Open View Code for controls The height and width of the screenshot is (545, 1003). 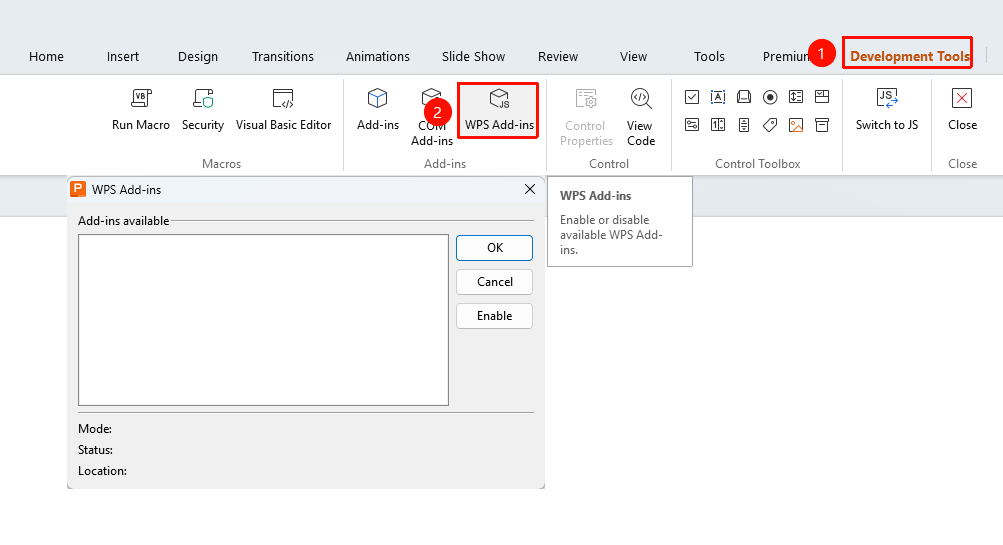coord(640,117)
